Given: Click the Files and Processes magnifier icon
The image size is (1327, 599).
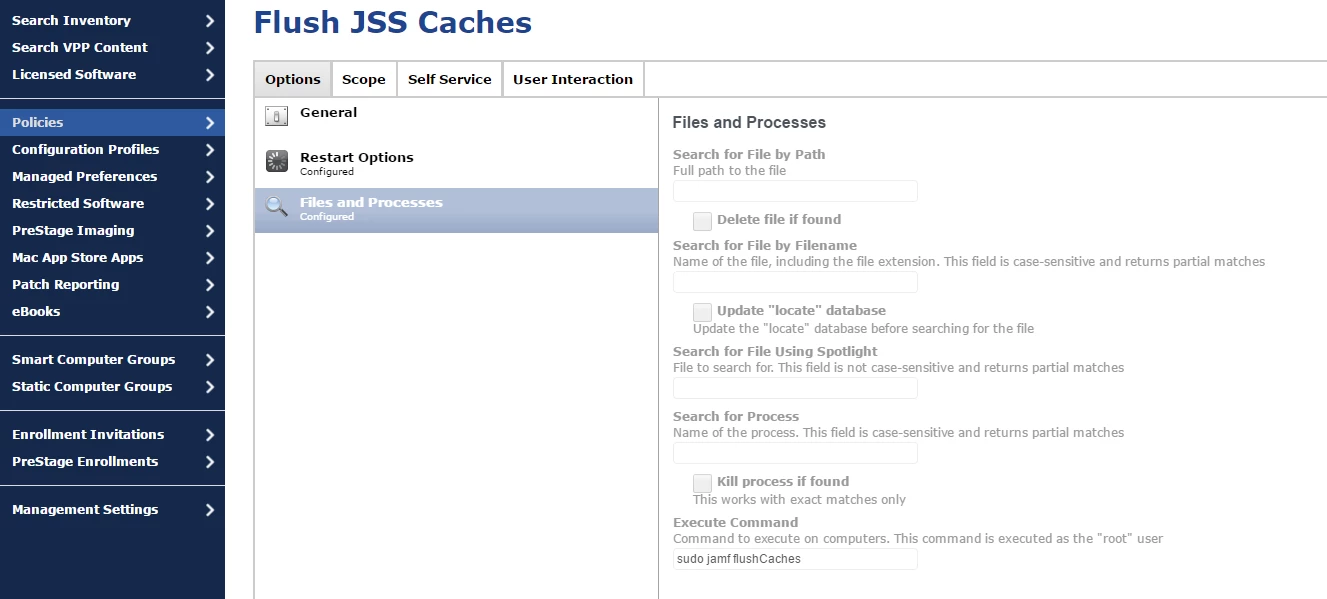Looking at the screenshot, I should pyautogui.click(x=276, y=207).
